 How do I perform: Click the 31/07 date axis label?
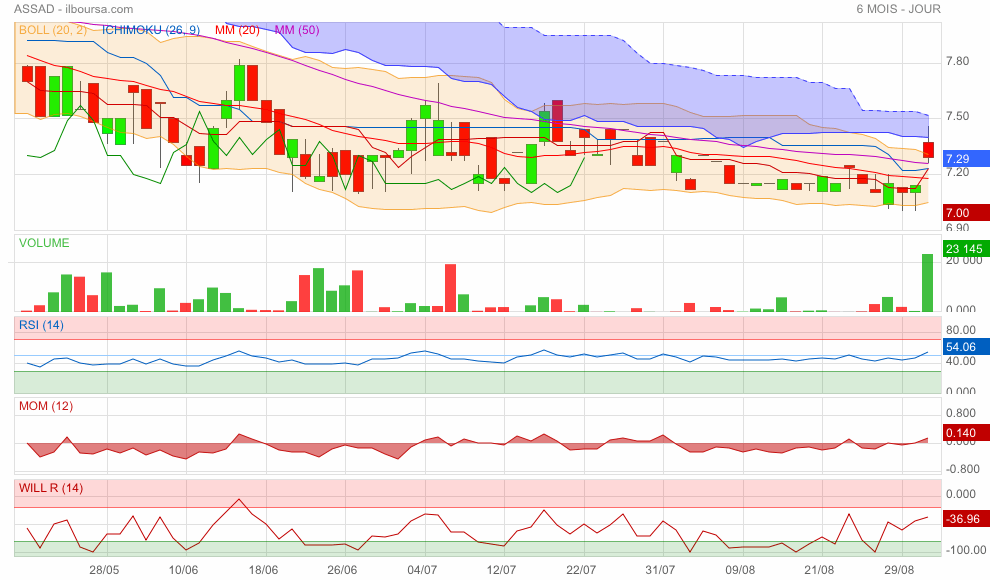(660, 570)
